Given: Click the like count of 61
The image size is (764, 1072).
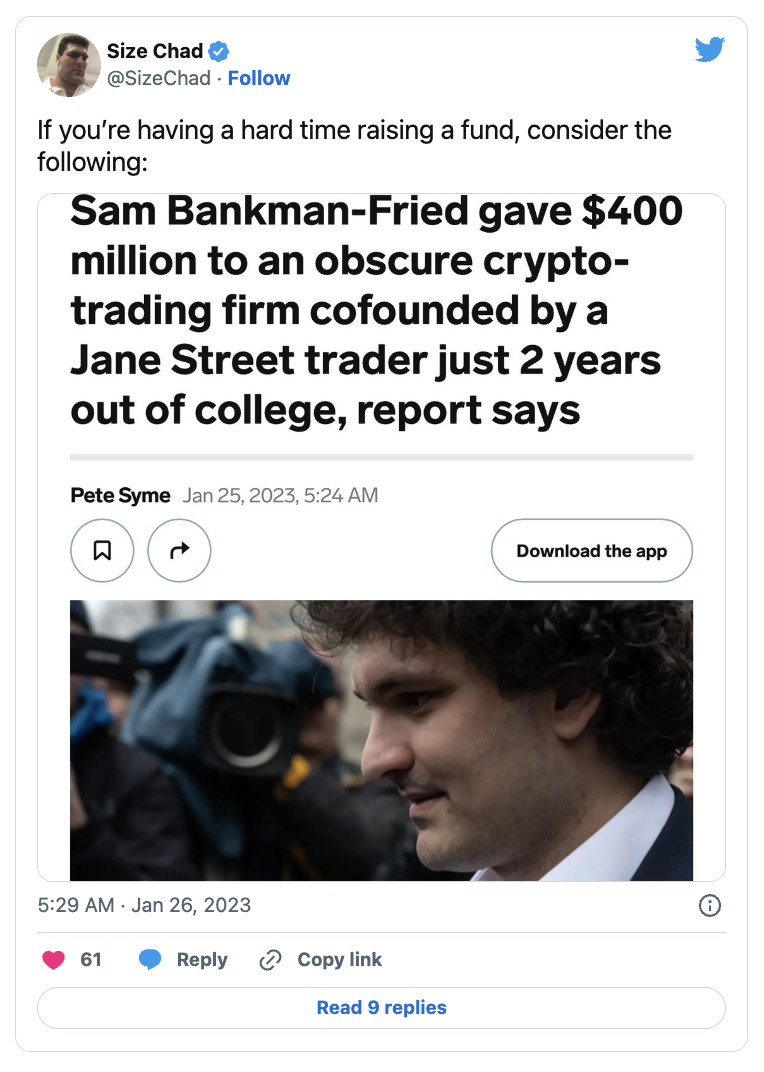Looking at the screenshot, I should (x=91, y=960).
